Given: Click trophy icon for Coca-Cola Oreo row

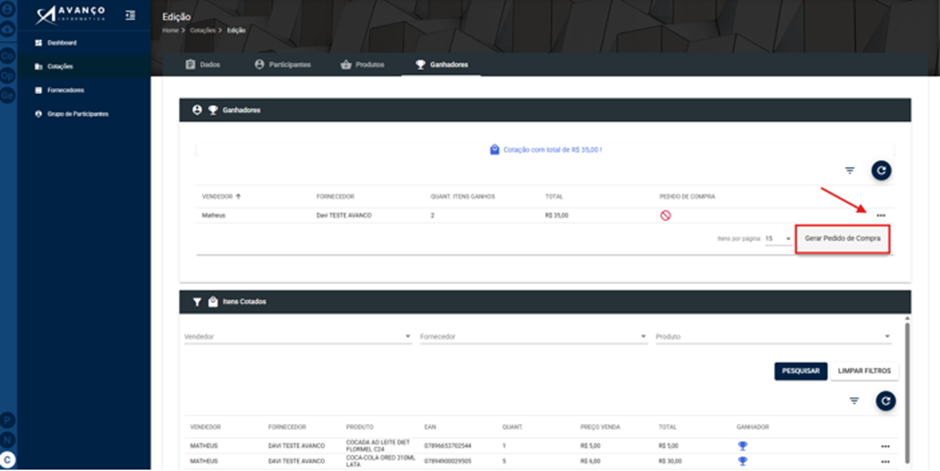Looking at the screenshot, I should click(x=742, y=461).
